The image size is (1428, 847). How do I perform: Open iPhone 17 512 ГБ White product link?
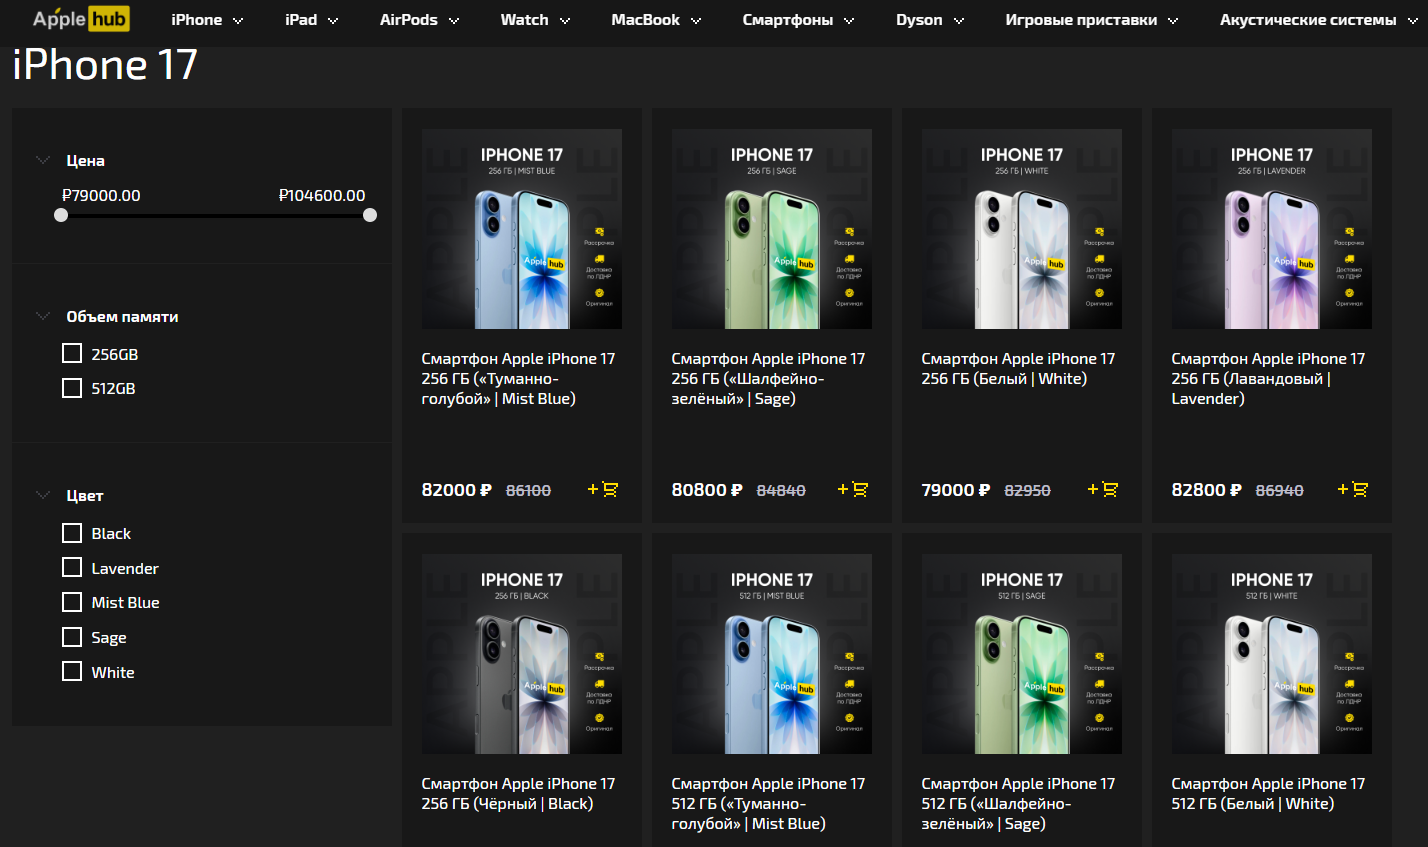1268,793
